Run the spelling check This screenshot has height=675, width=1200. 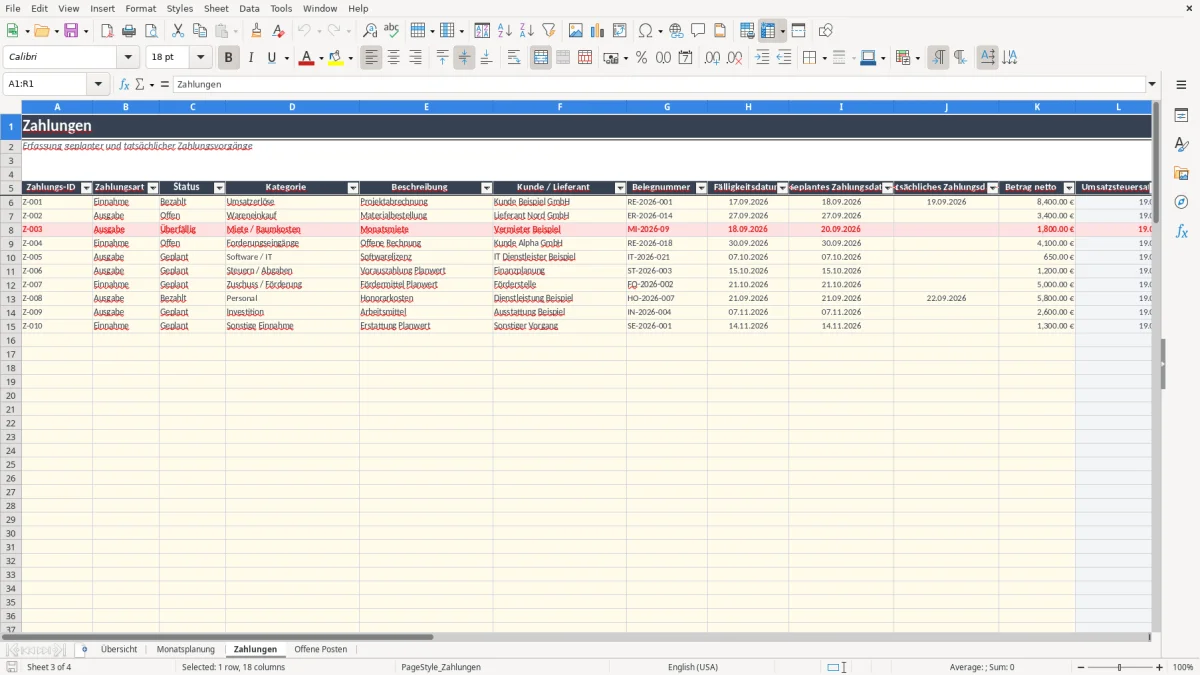[392, 31]
